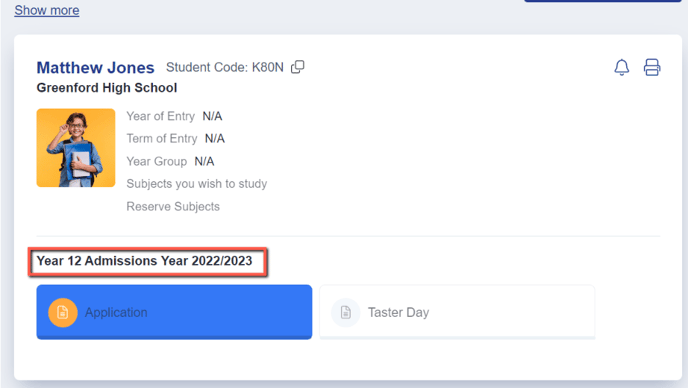Click Greenford High School label

click(x=107, y=88)
